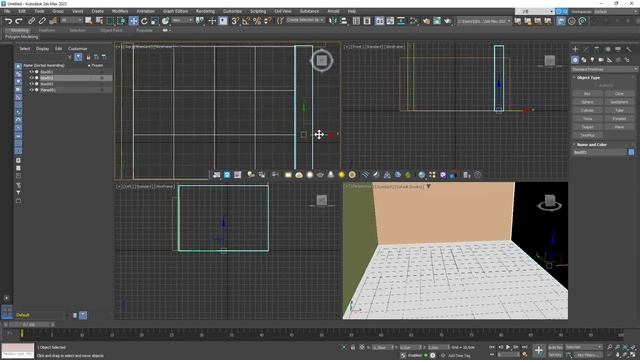
Task: Click the Redo arrow in the main toolbar
Action: pyautogui.click(x=19, y=21)
